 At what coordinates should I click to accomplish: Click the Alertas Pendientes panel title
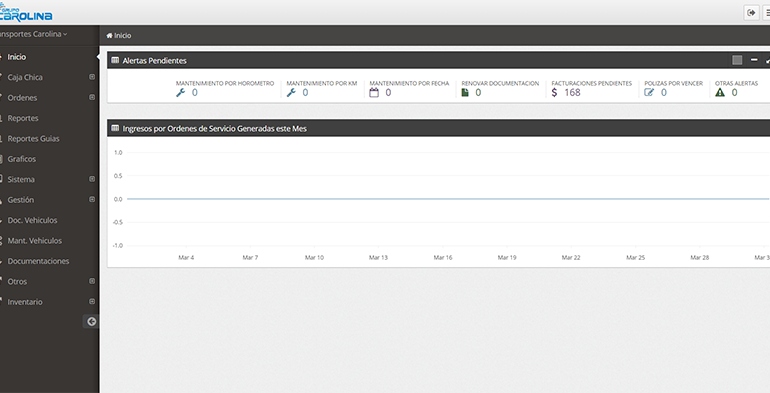(155, 60)
